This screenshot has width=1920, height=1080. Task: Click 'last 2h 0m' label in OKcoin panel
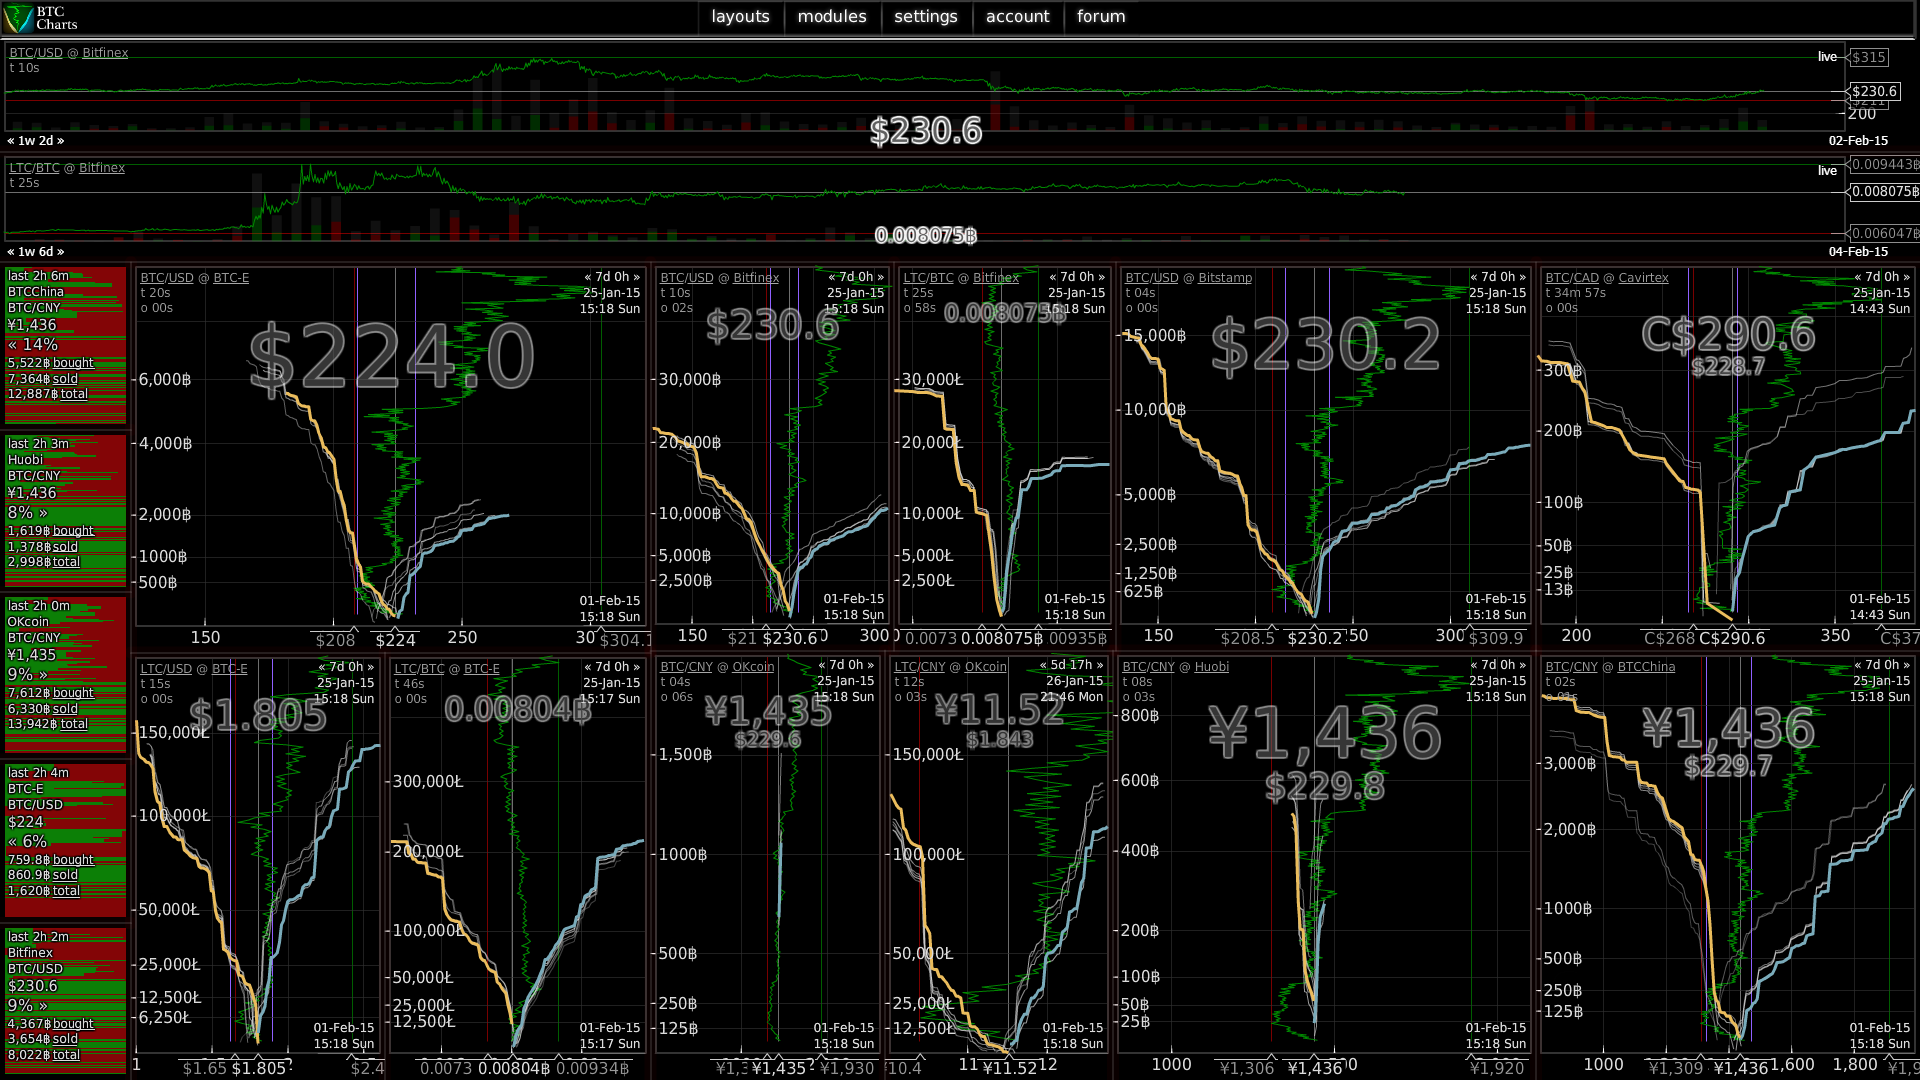pyautogui.click(x=39, y=606)
